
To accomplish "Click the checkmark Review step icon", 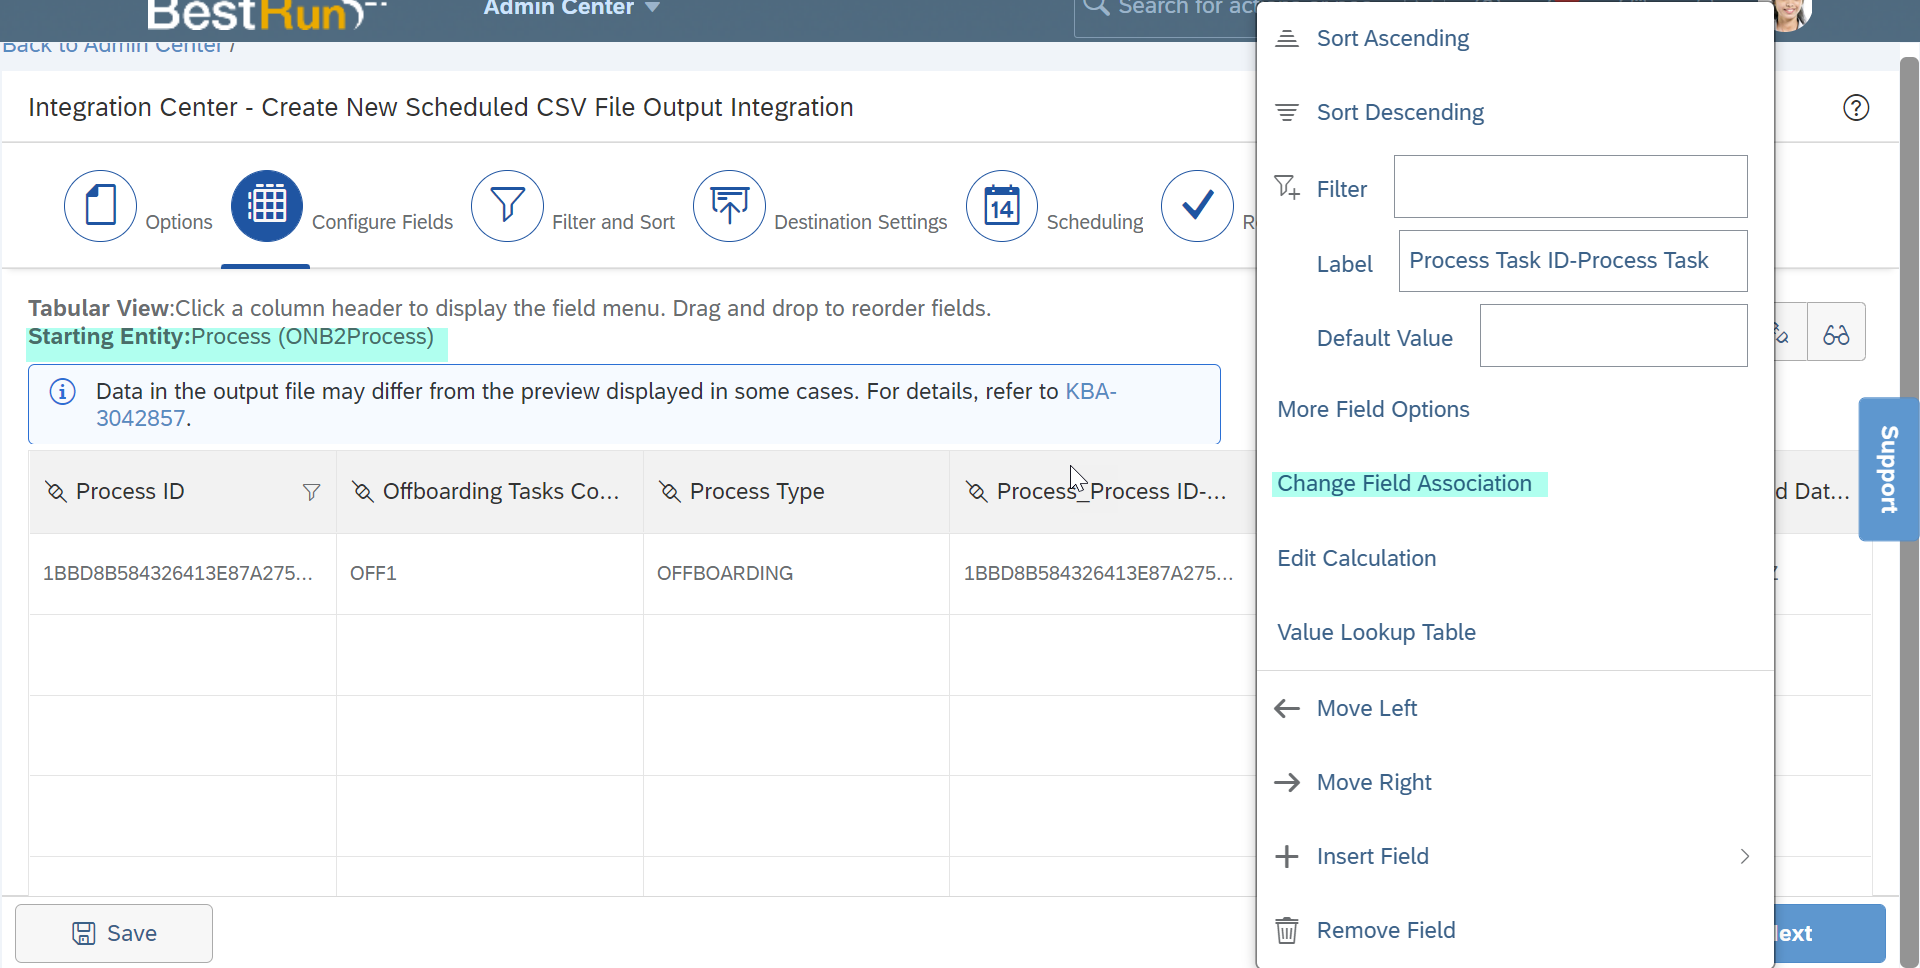I will pyautogui.click(x=1197, y=206).
